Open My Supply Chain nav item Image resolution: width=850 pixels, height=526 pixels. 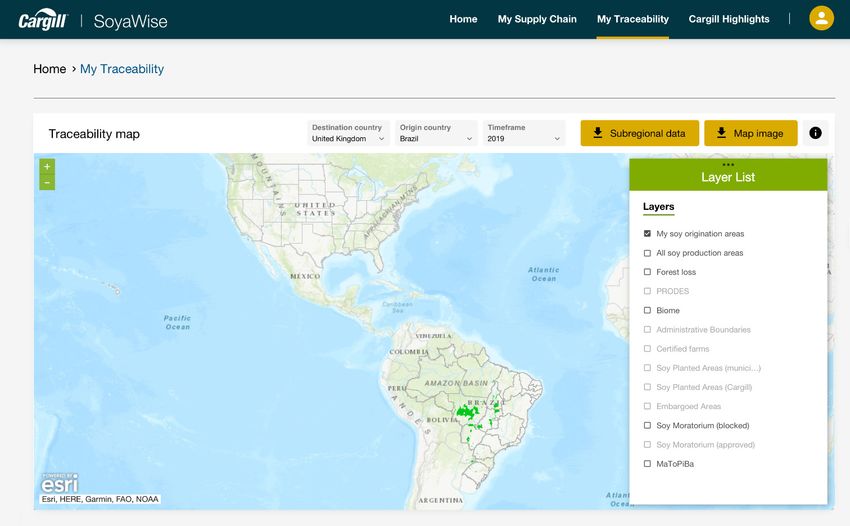537,19
